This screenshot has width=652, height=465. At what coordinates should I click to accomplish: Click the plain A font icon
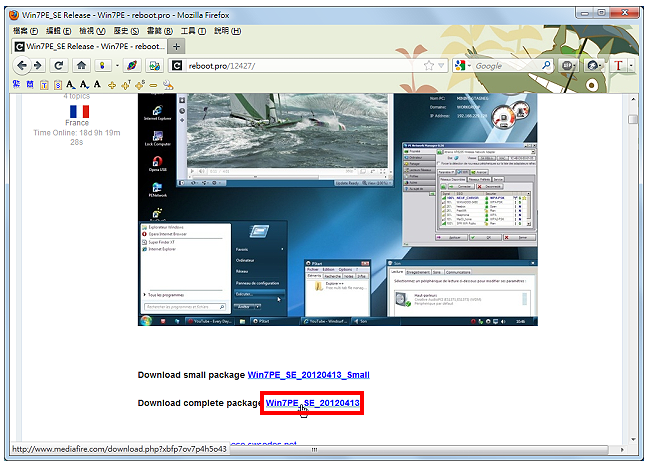pos(97,84)
